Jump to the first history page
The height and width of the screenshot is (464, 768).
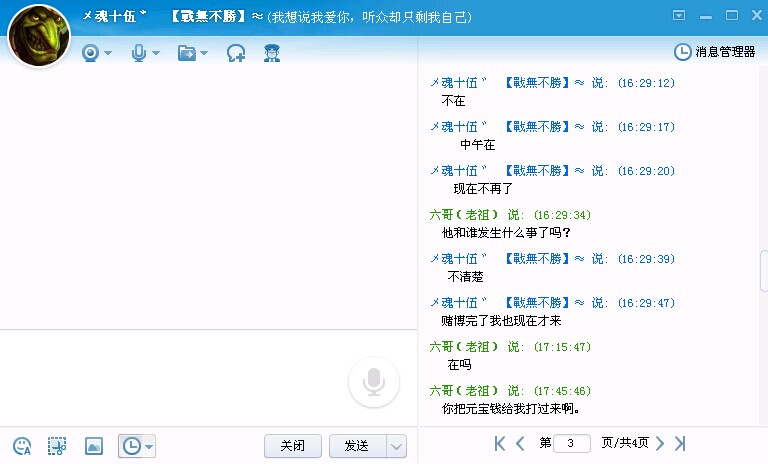pyautogui.click(x=499, y=443)
